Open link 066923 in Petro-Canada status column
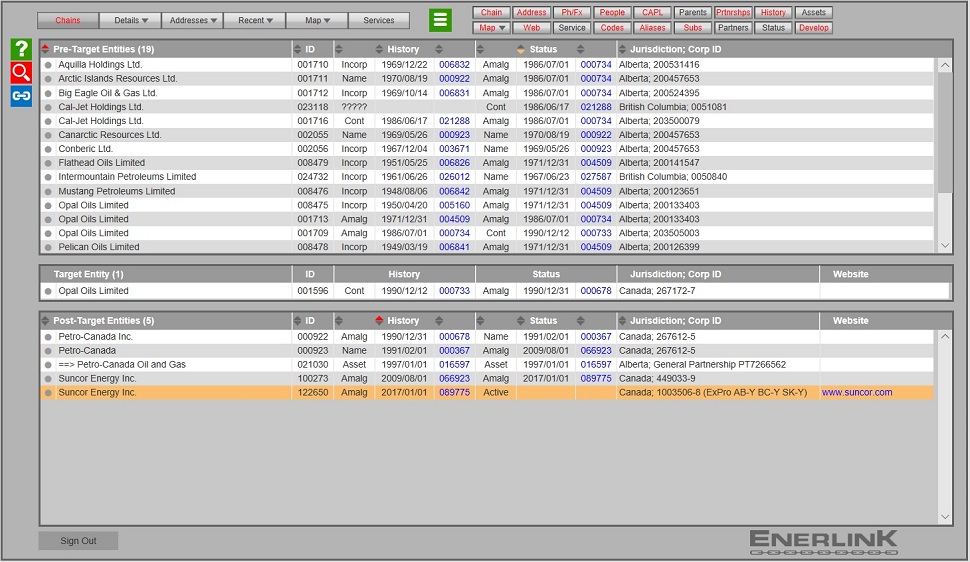The image size is (970, 562). point(596,350)
